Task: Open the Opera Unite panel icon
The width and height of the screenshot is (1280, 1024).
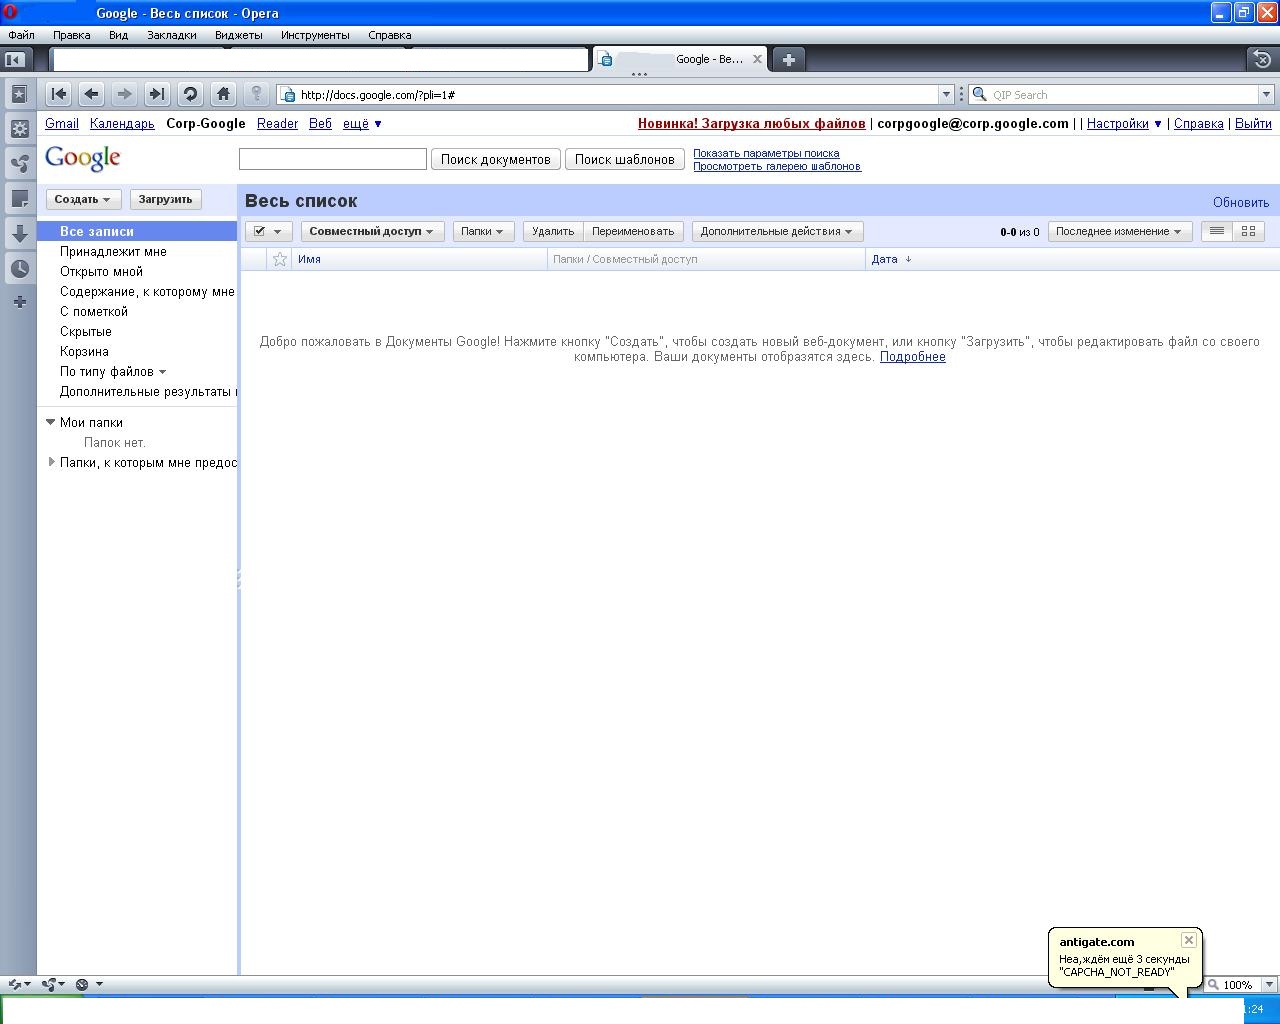Action: (18, 164)
